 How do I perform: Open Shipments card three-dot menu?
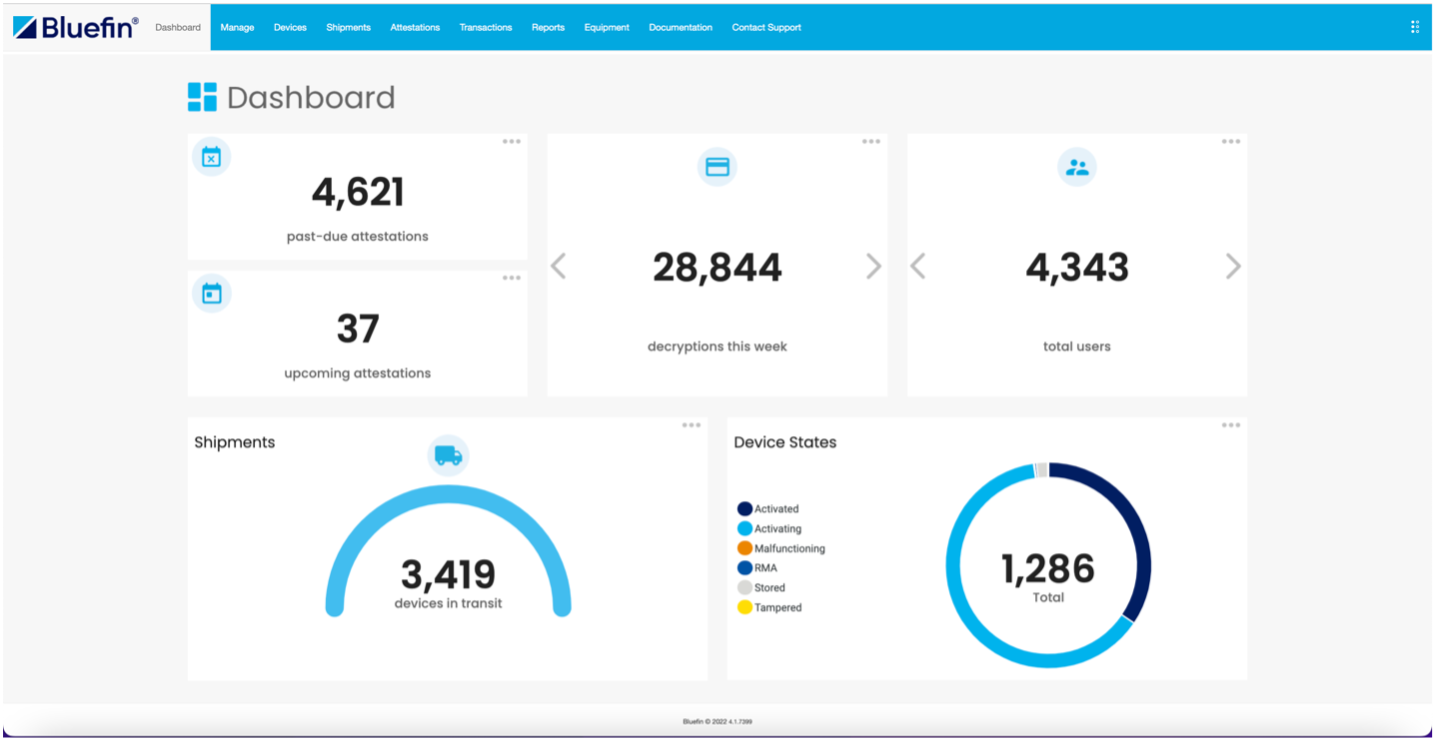[x=691, y=425]
